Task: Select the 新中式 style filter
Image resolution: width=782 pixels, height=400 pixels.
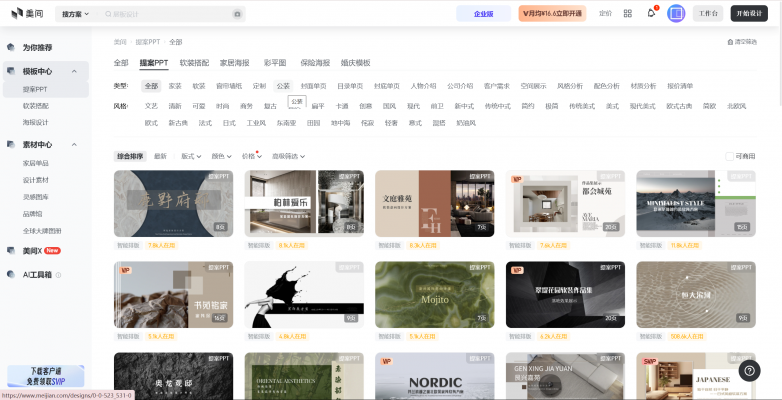Action: click(x=464, y=106)
